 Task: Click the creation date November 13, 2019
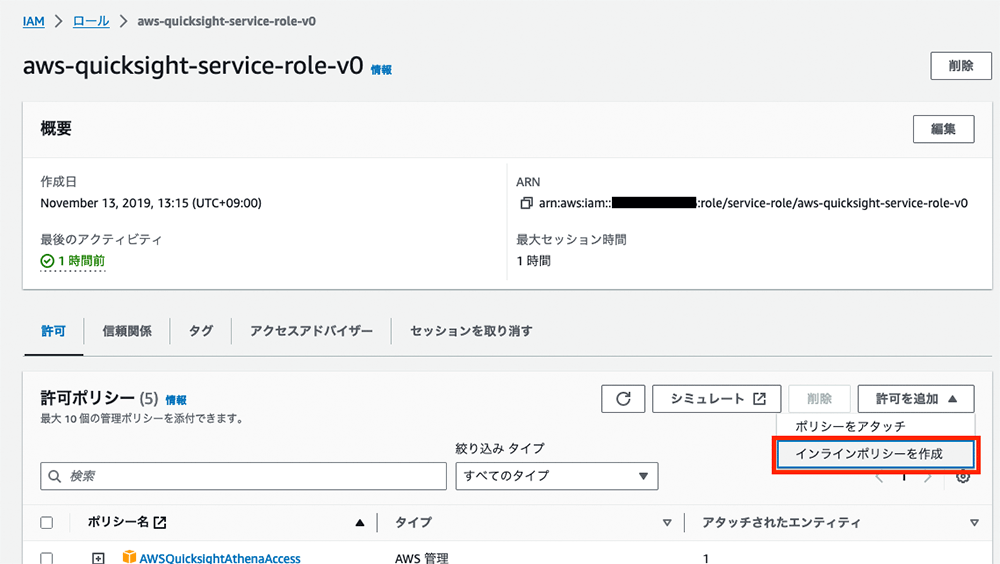[151, 203]
